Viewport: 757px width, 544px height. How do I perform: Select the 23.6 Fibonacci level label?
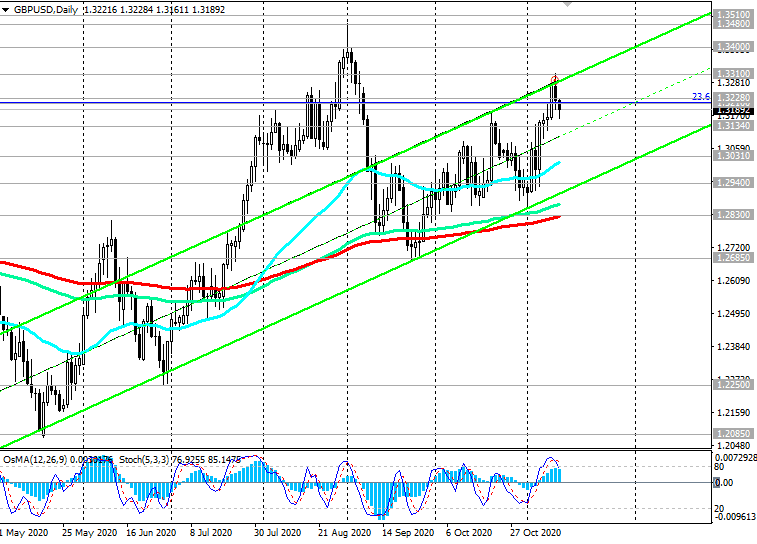click(701, 97)
